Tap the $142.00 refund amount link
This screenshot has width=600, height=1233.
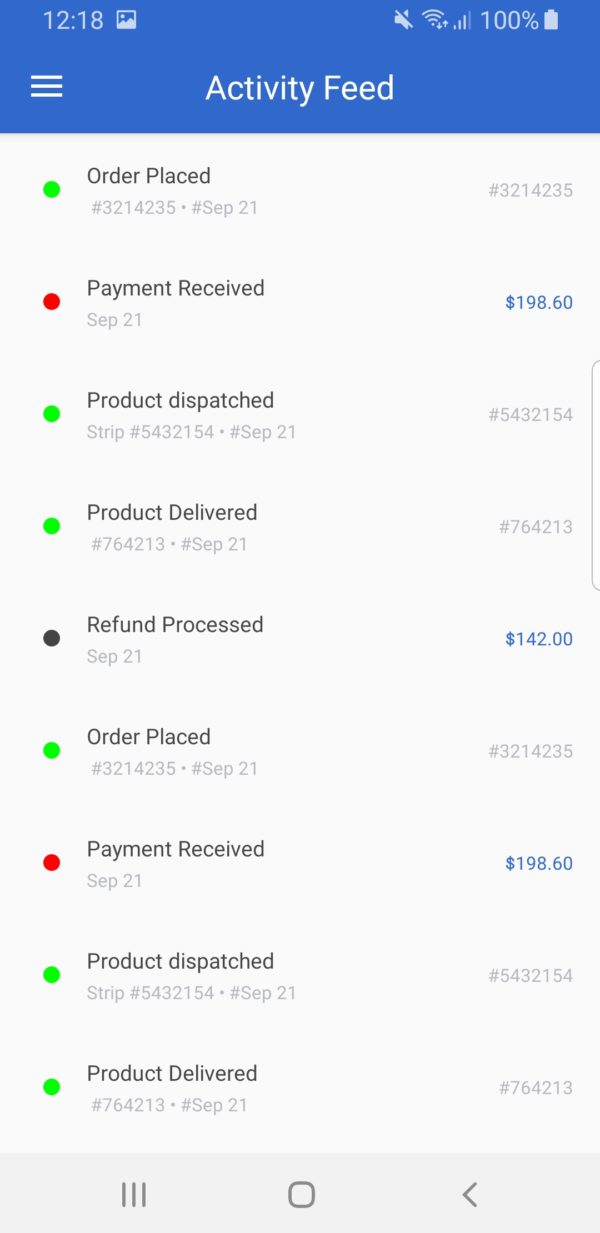539,638
